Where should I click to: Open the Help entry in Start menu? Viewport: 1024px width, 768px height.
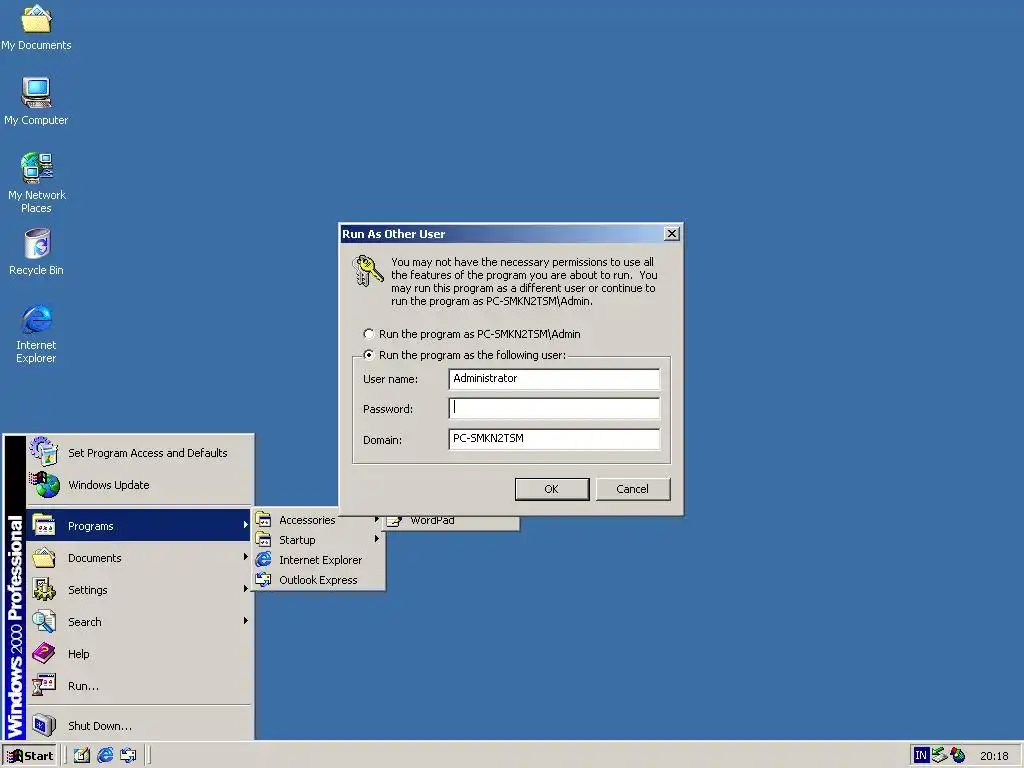click(139, 654)
